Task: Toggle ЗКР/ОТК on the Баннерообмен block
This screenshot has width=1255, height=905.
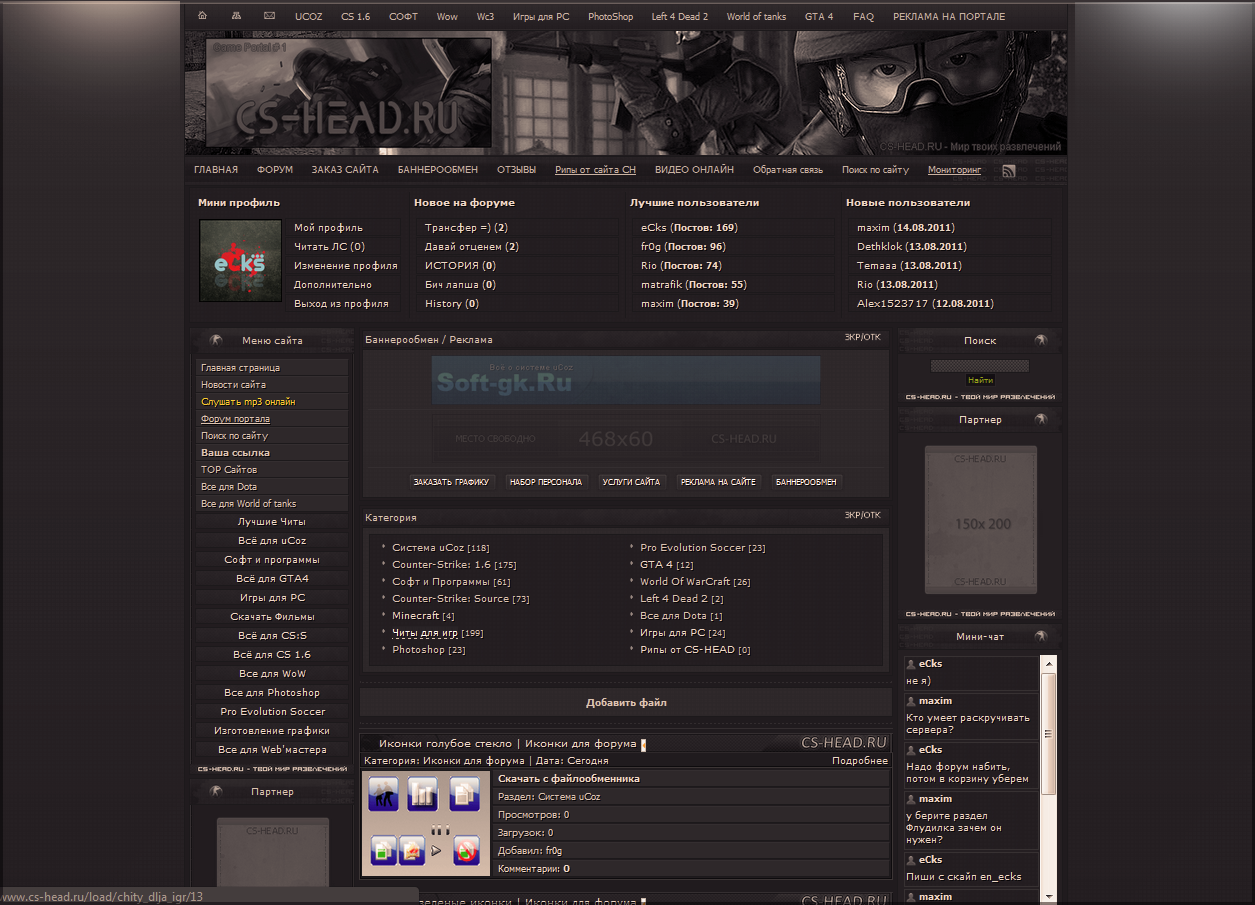Action: [x=862, y=338]
